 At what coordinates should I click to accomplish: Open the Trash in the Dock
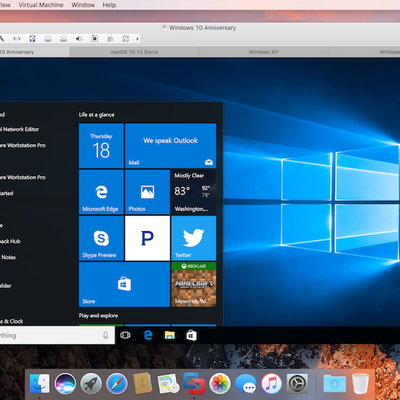point(360,383)
